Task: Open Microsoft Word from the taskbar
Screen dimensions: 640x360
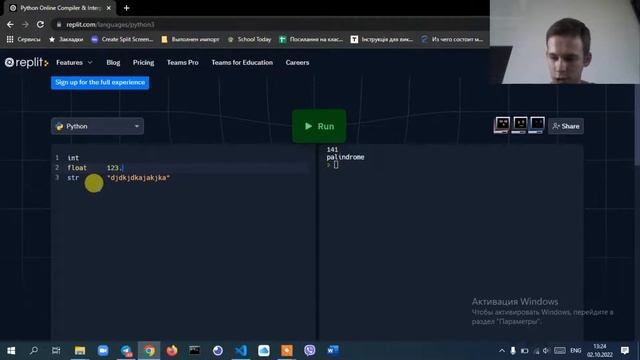Action: pos(333,350)
